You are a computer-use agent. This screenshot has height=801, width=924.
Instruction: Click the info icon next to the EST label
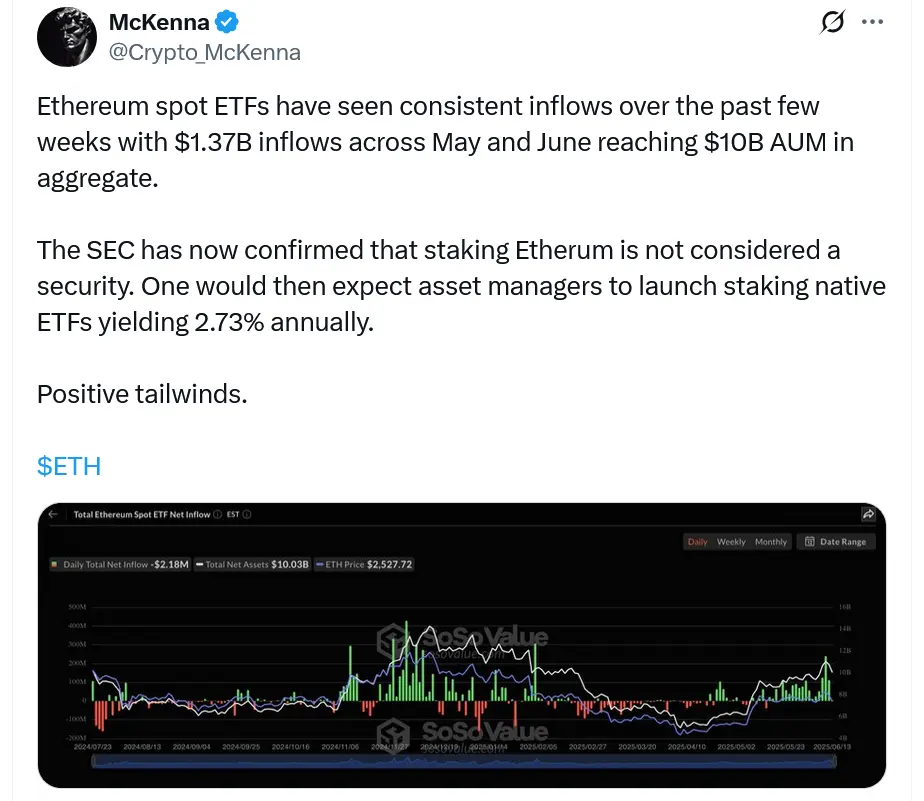[x=248, y=514]
